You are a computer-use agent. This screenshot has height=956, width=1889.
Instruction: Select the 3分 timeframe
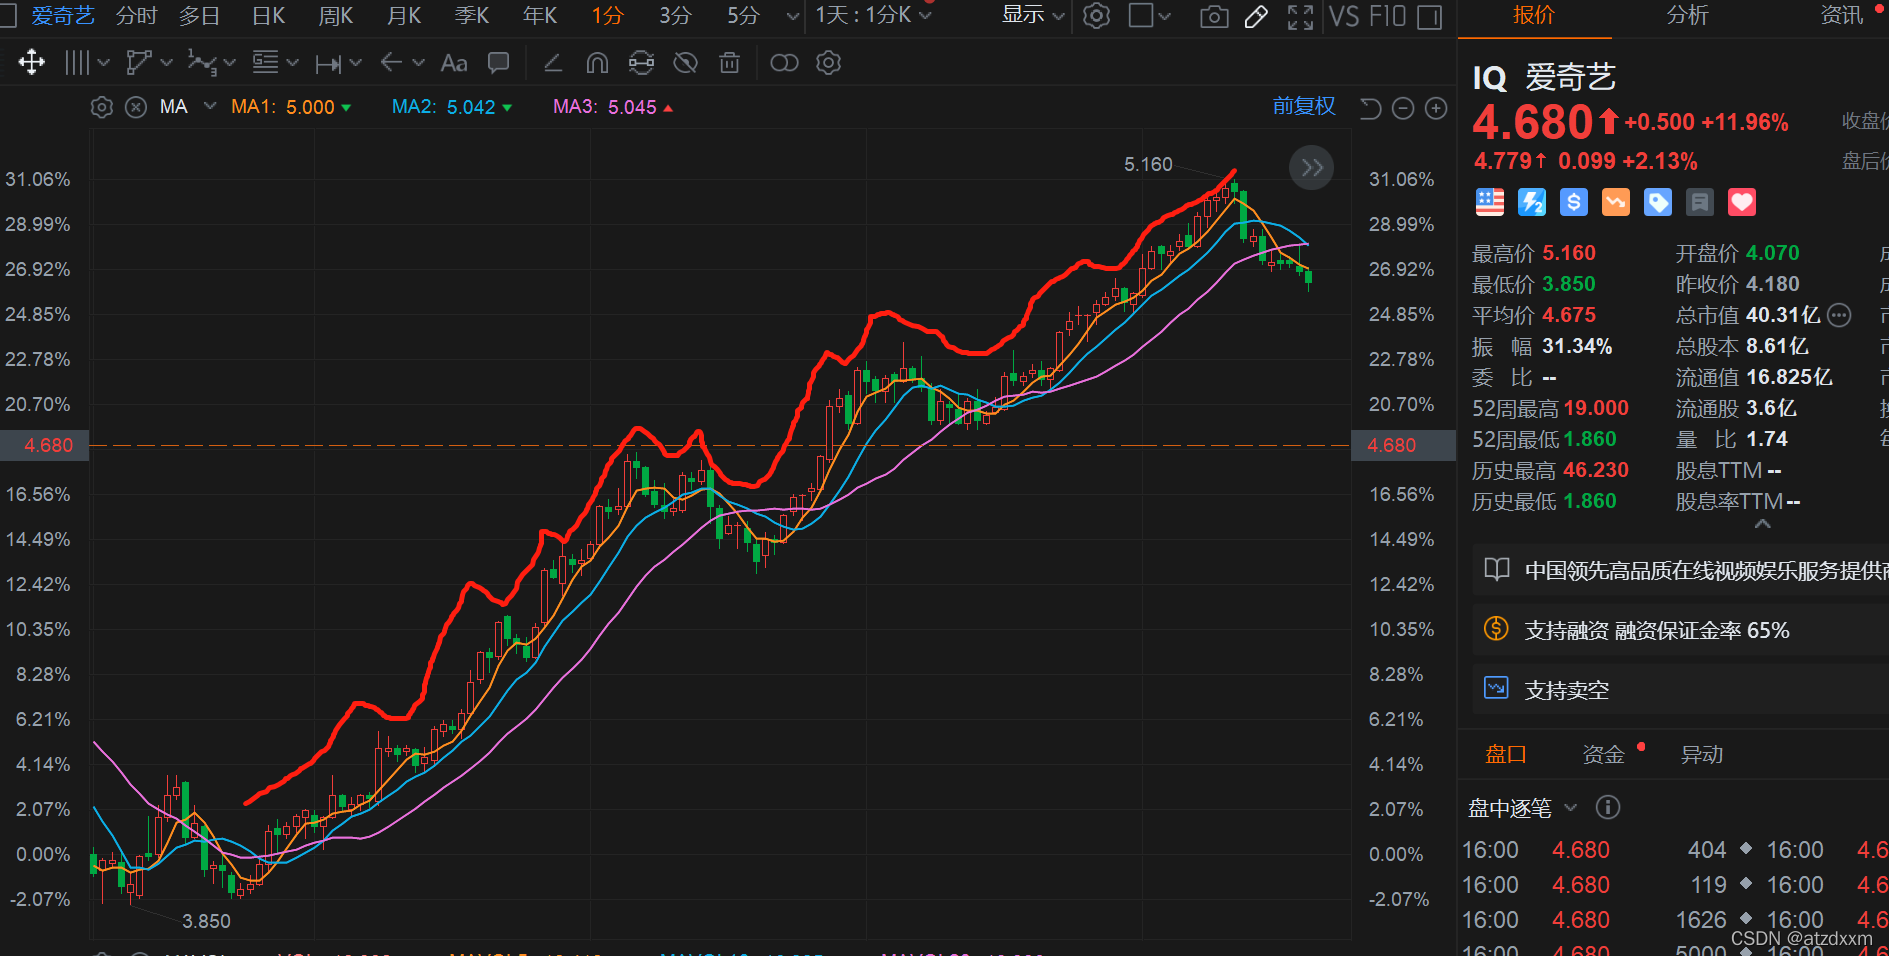(x=675, y=16)
